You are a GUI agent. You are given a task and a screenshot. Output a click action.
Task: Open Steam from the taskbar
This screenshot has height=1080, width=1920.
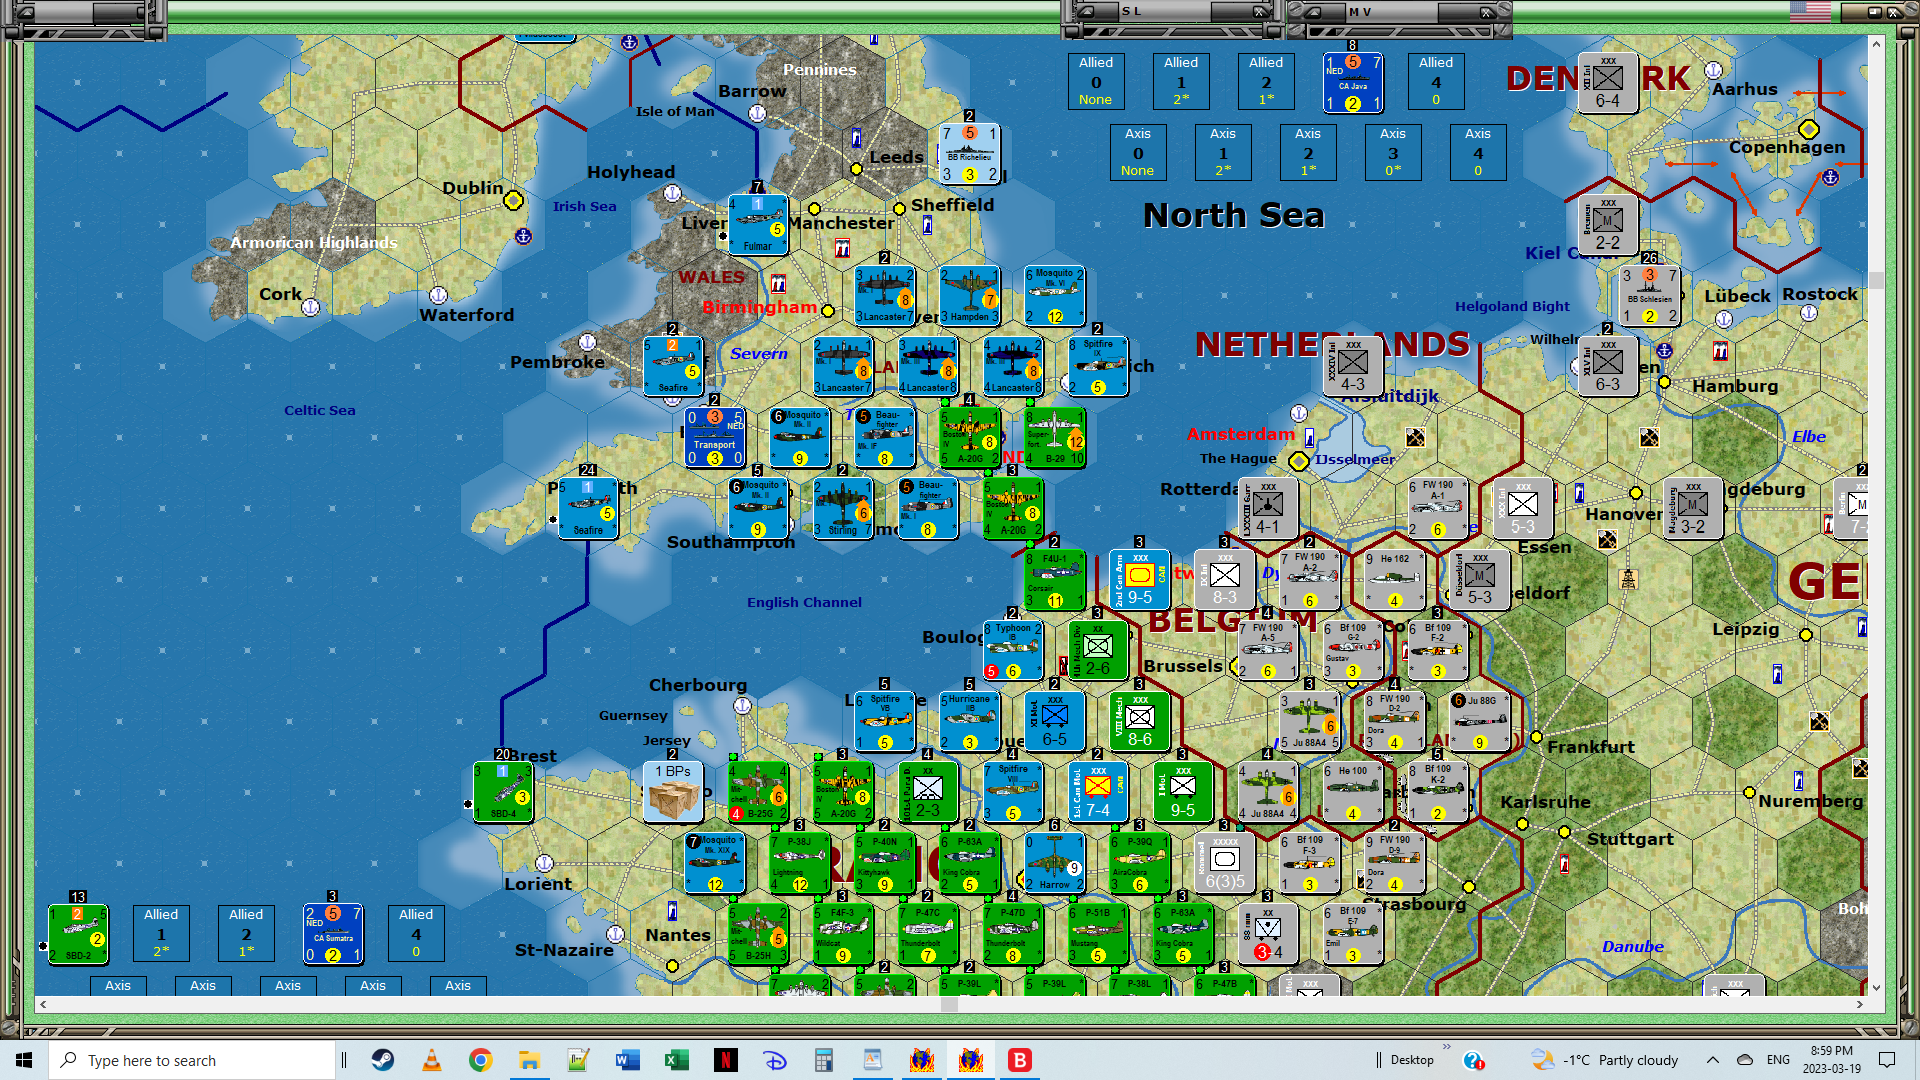(383, 1060)
